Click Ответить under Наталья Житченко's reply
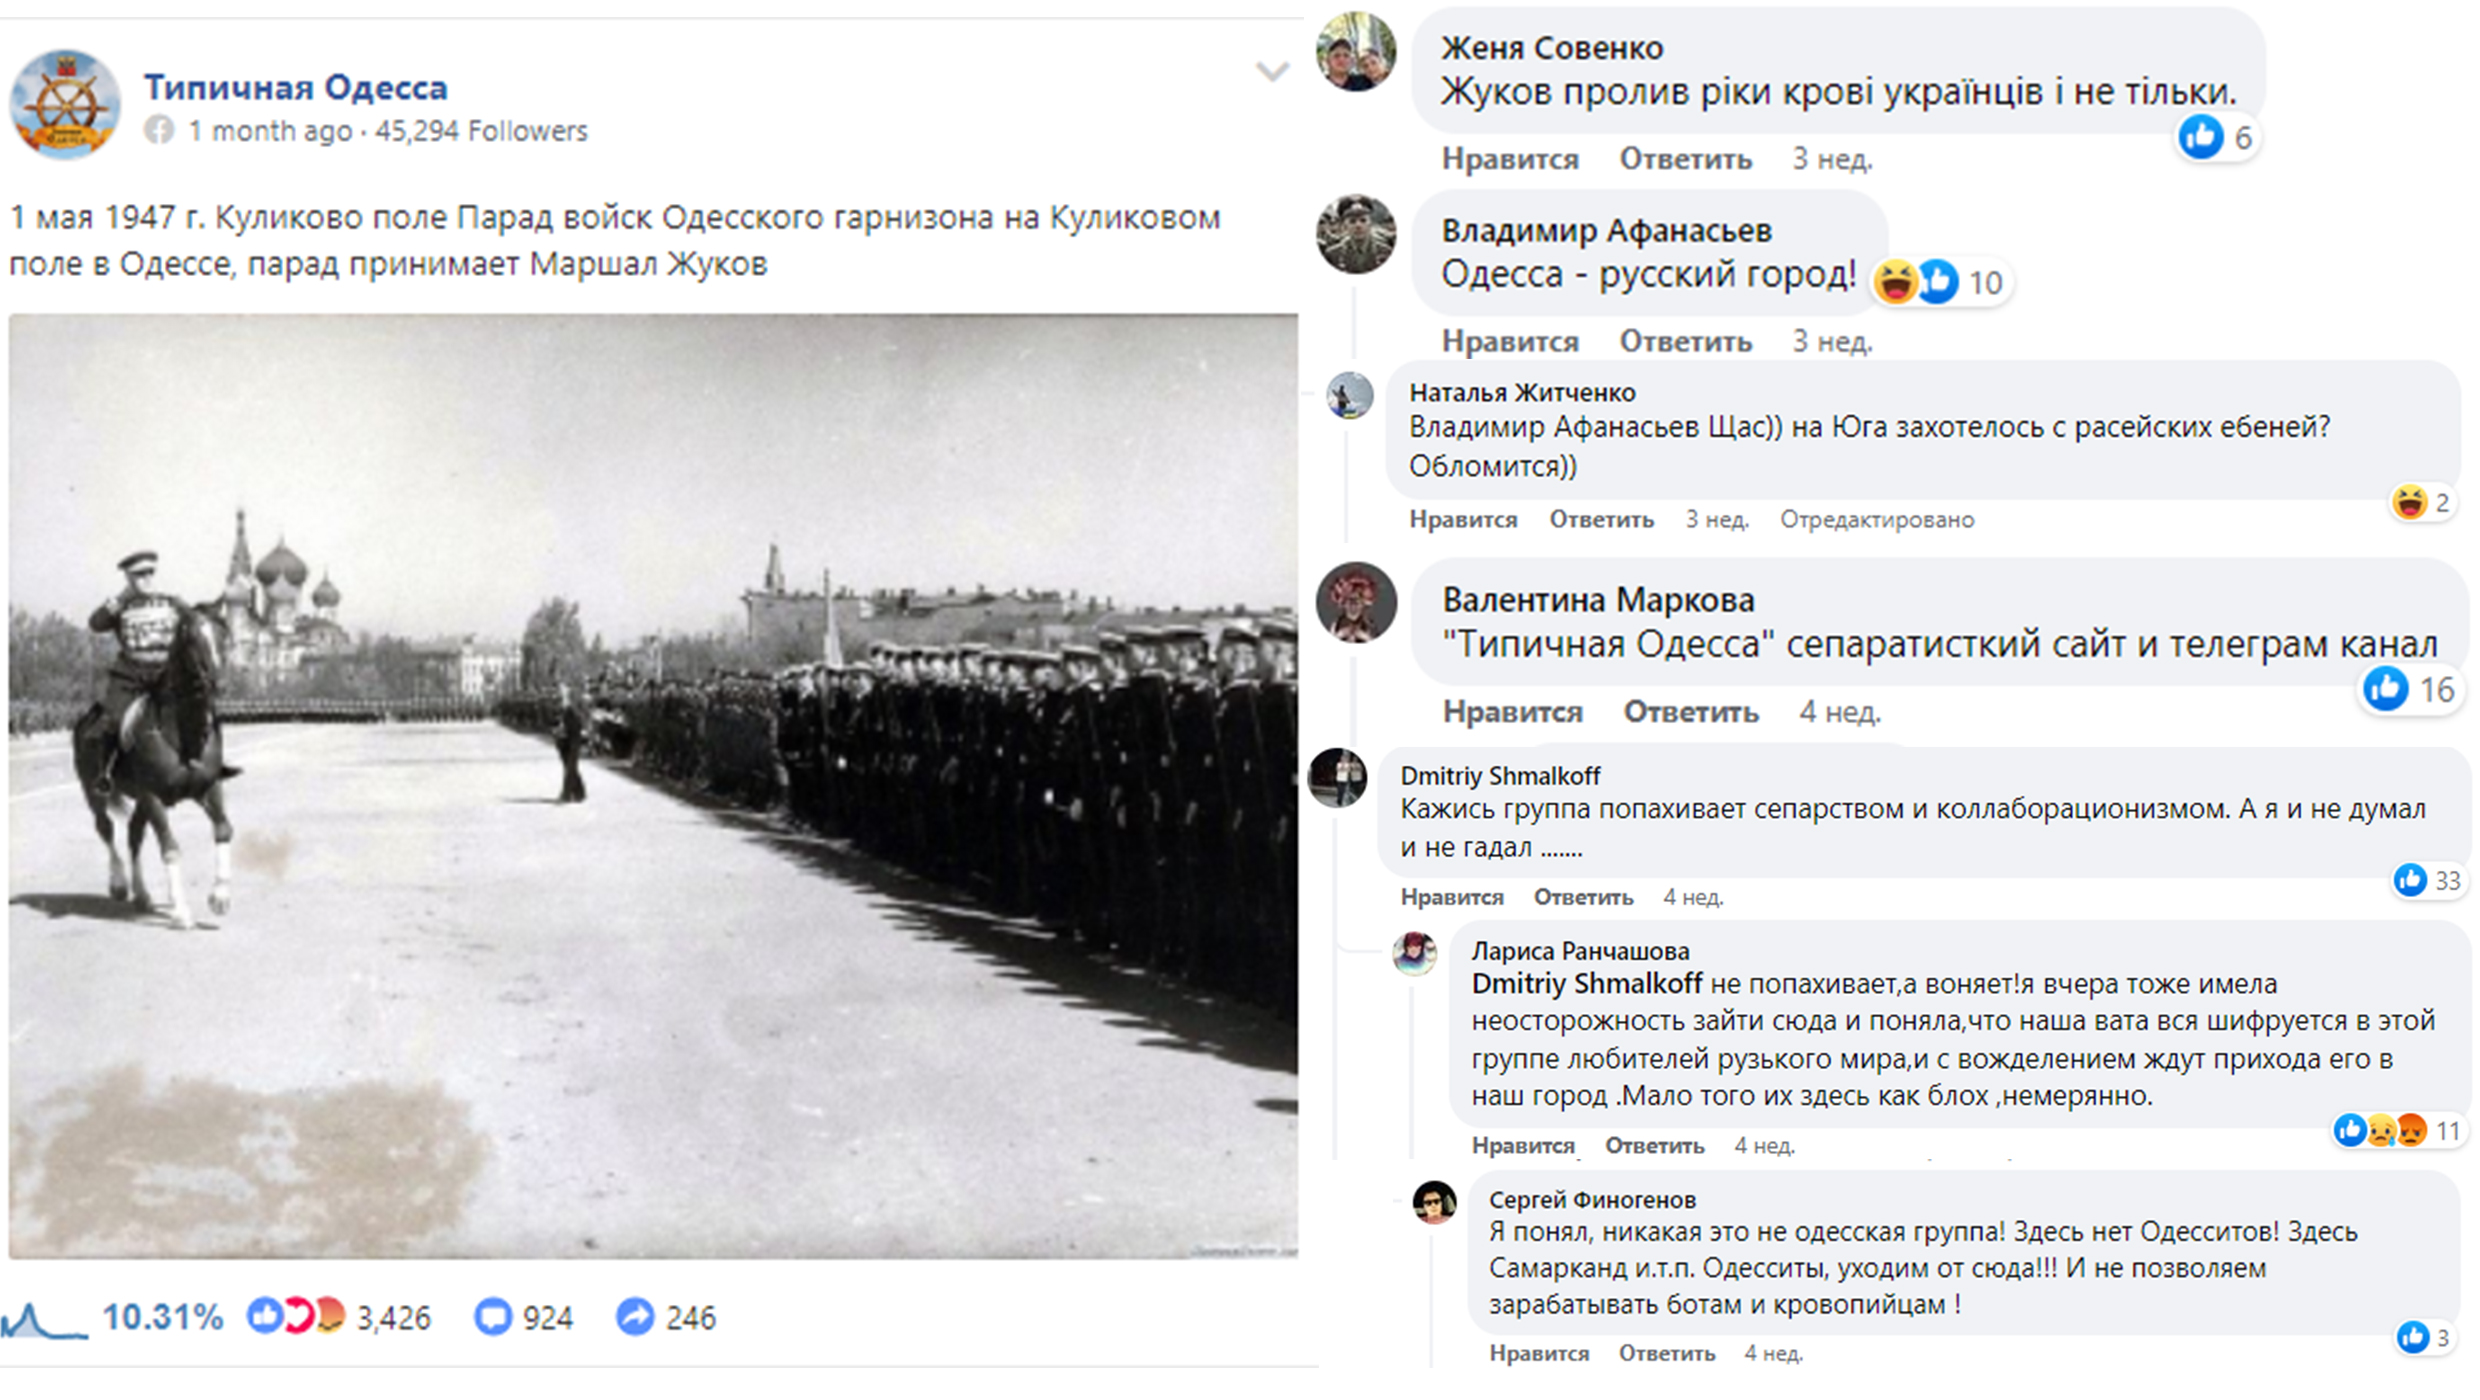This screenshot has width=2480, height=1400. [1601, 520]
